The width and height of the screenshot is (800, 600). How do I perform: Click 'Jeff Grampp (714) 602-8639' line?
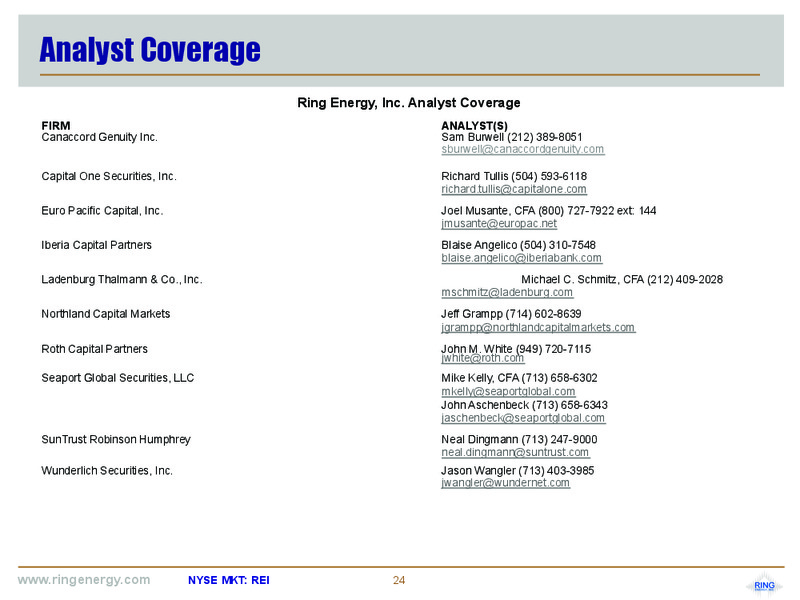[x=511, y=314]
